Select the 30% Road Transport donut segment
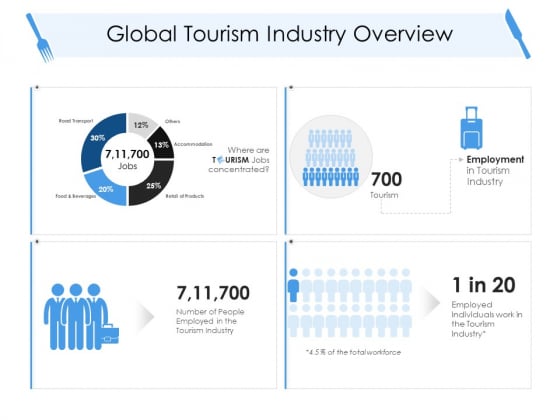Image resolution: width=560 pixels, height=420 pixels. (97, 139)
